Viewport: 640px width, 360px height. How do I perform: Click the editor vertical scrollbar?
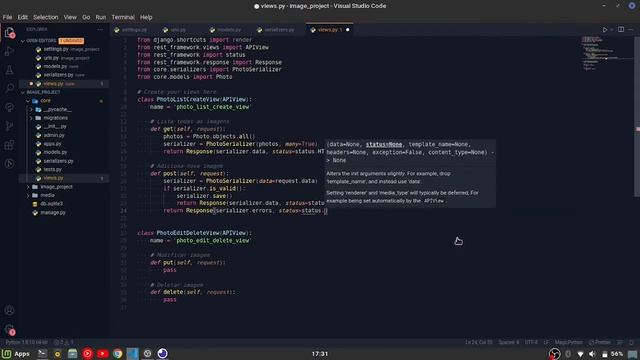tap(637, 116)
